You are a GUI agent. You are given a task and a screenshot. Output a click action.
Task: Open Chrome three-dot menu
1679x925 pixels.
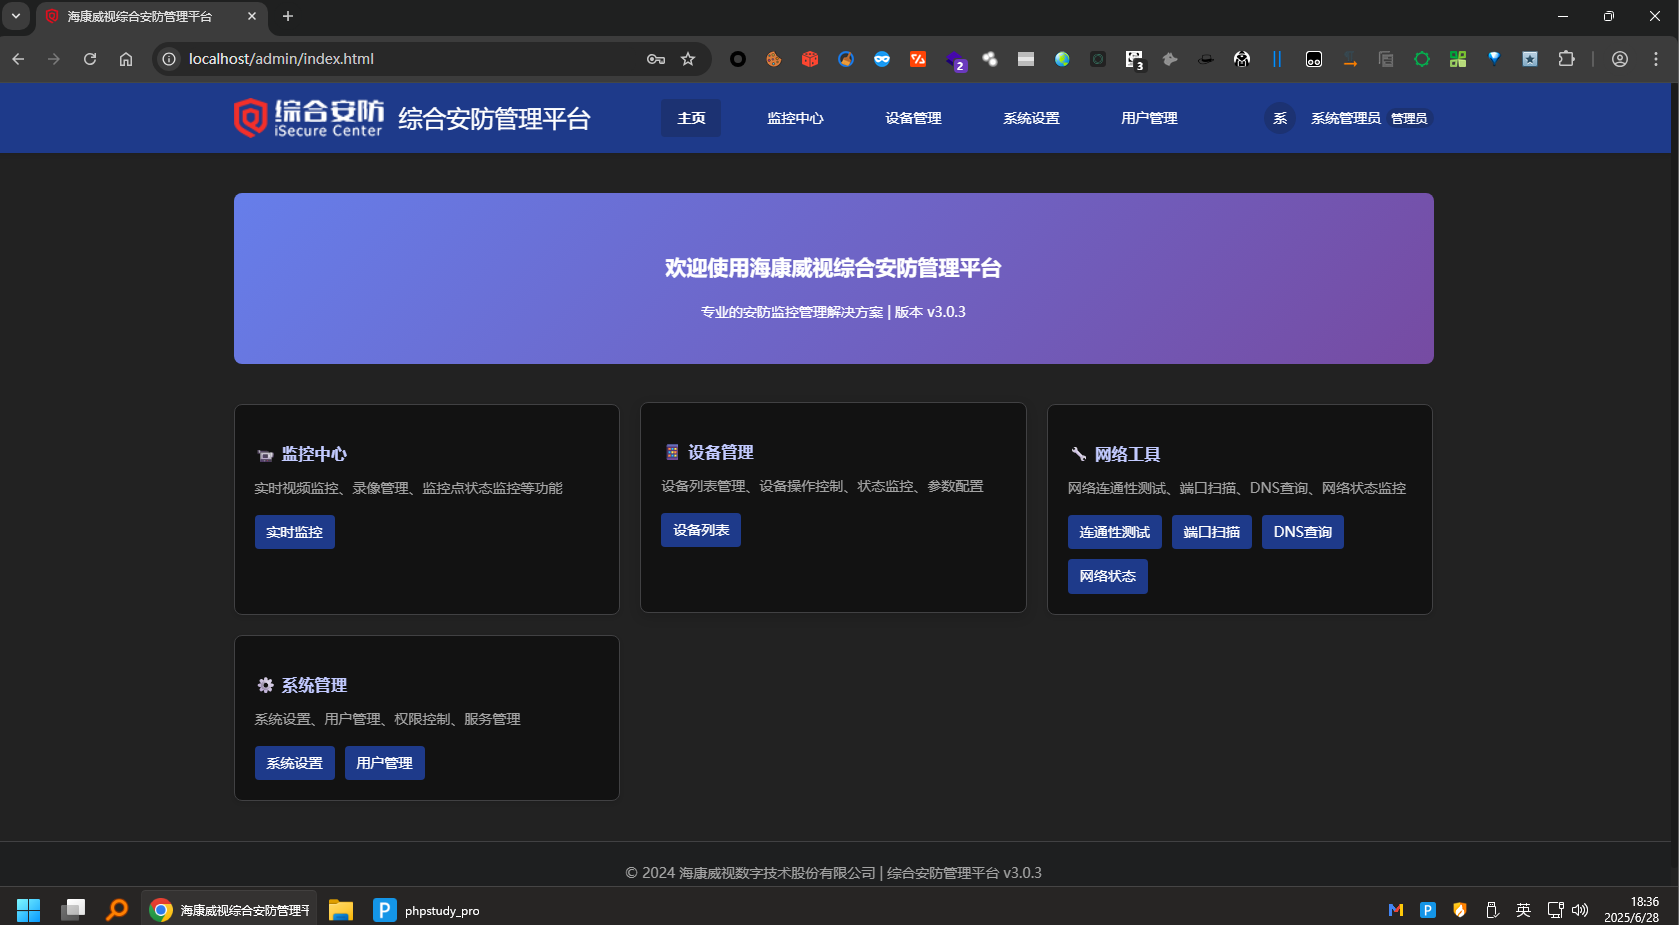pos(1656,59)
